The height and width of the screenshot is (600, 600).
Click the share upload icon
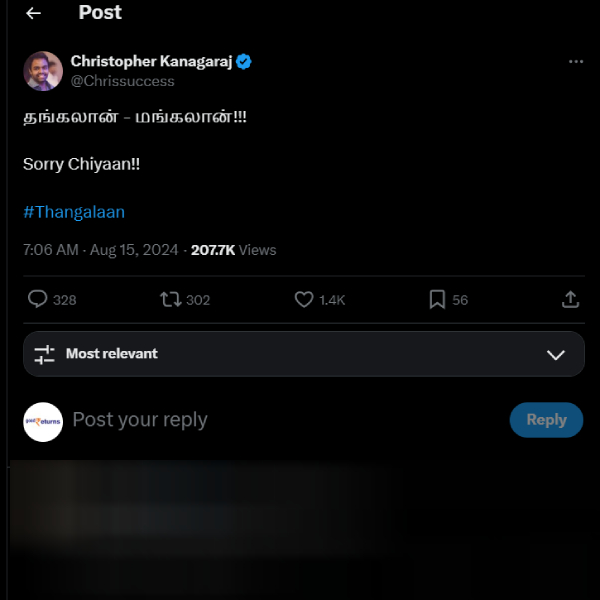[571, 299]
